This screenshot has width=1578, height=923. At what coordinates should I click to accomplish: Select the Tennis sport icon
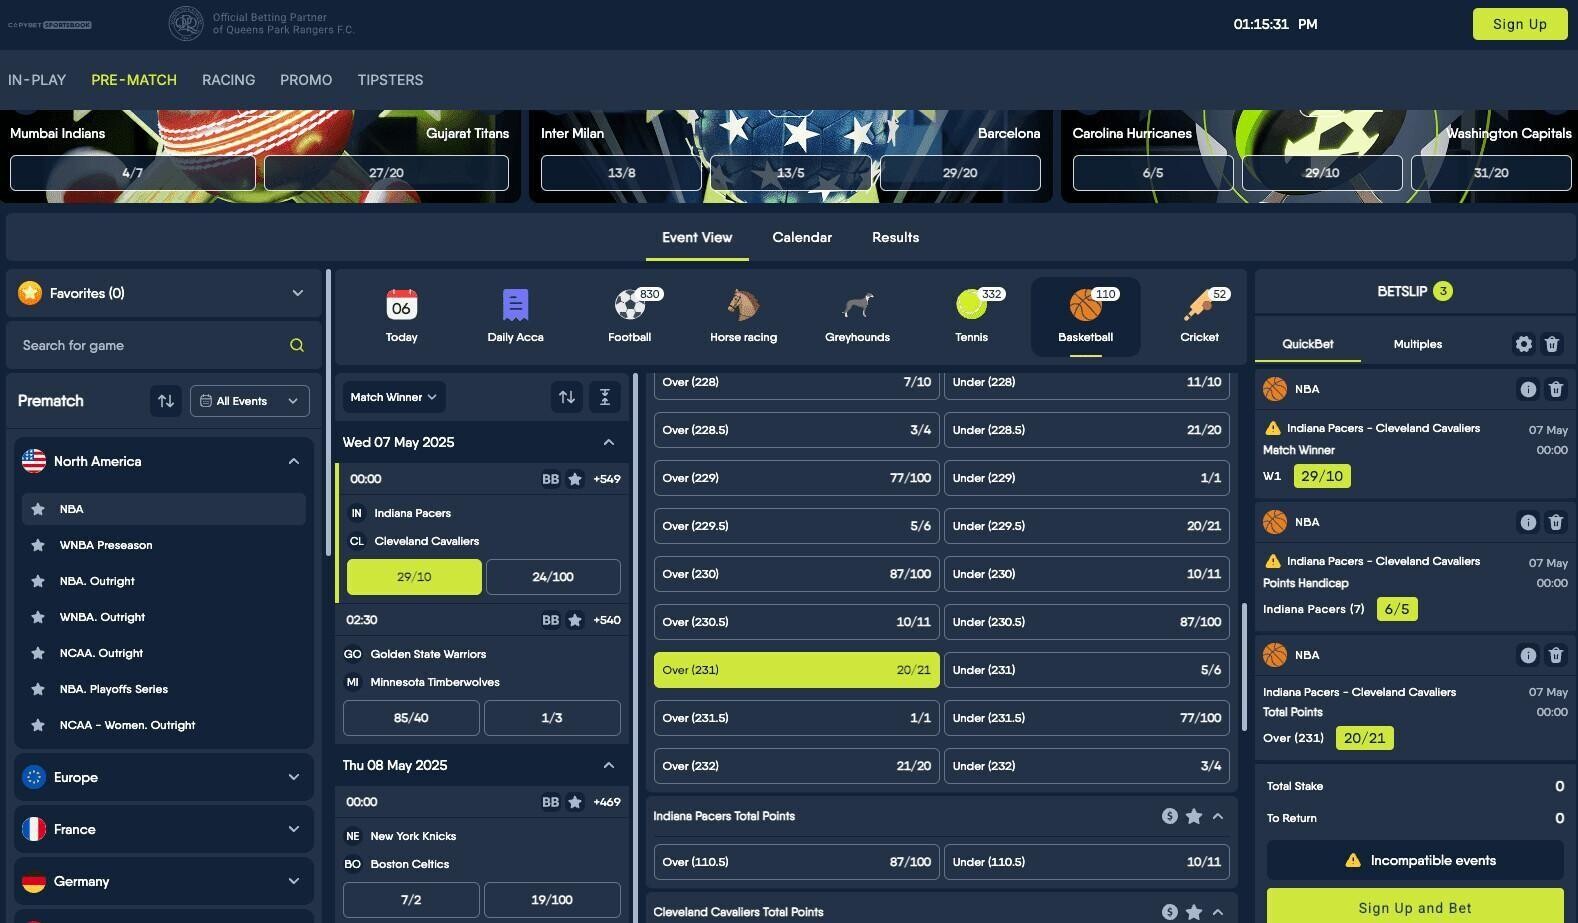pyautogui.click(x=971, y=315)
